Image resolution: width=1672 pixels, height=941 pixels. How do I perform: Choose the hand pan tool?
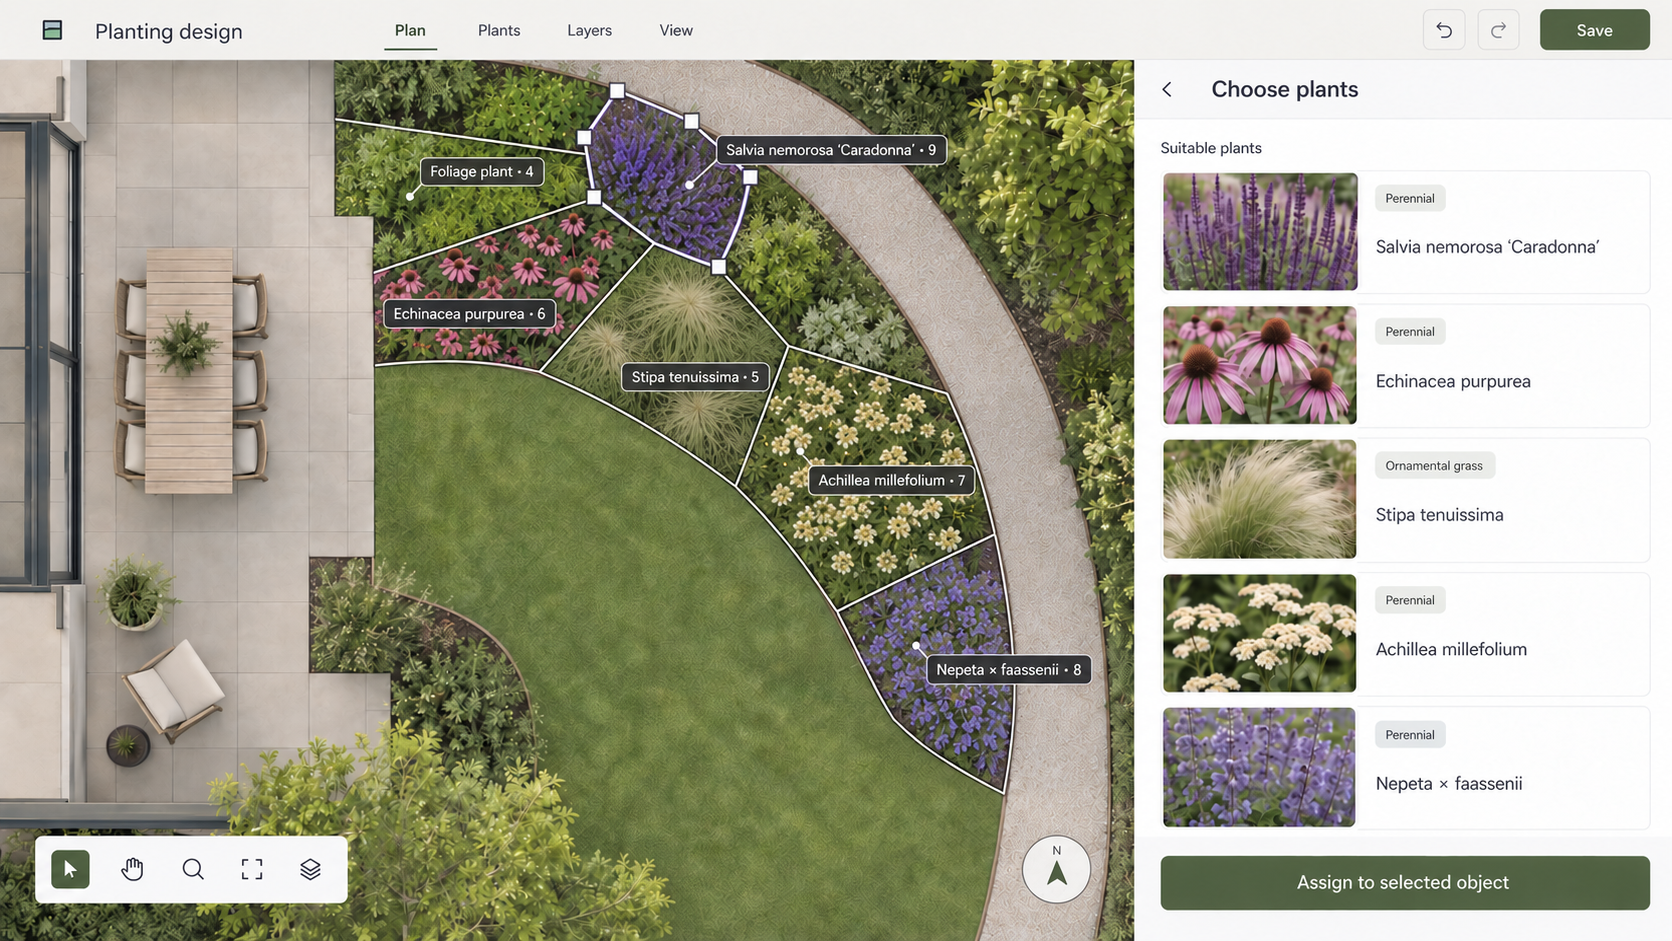click(132, 869)
